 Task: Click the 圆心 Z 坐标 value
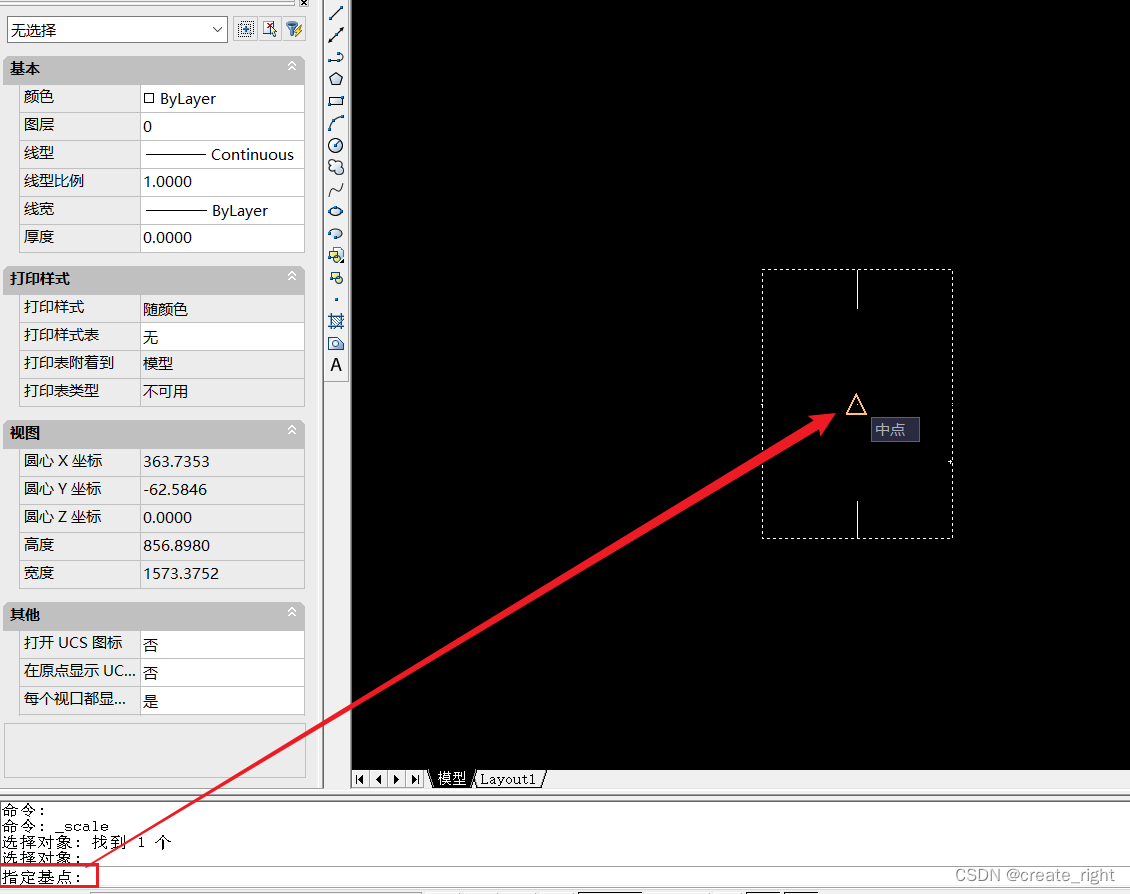(222, 519)
